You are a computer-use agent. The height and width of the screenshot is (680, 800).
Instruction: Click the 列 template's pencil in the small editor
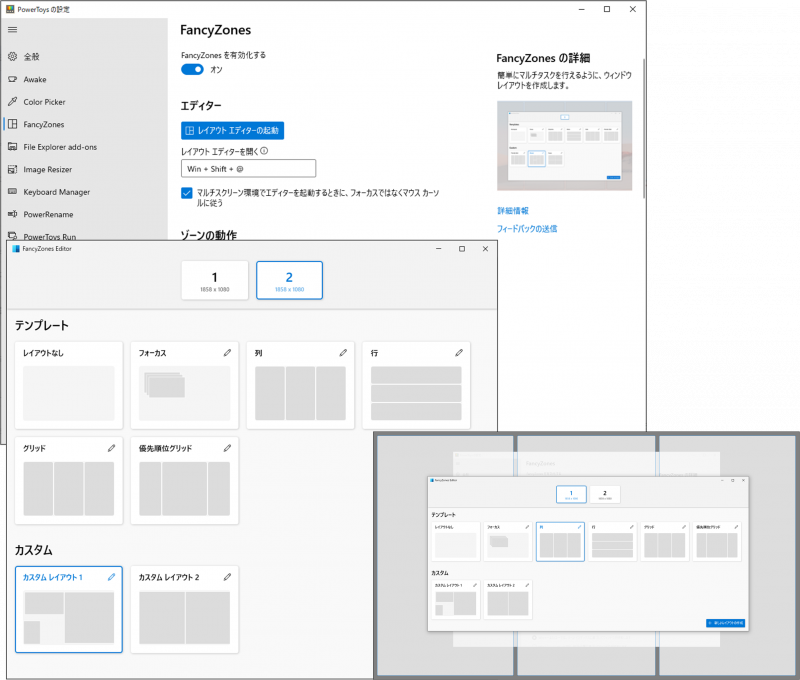[579, 527]
